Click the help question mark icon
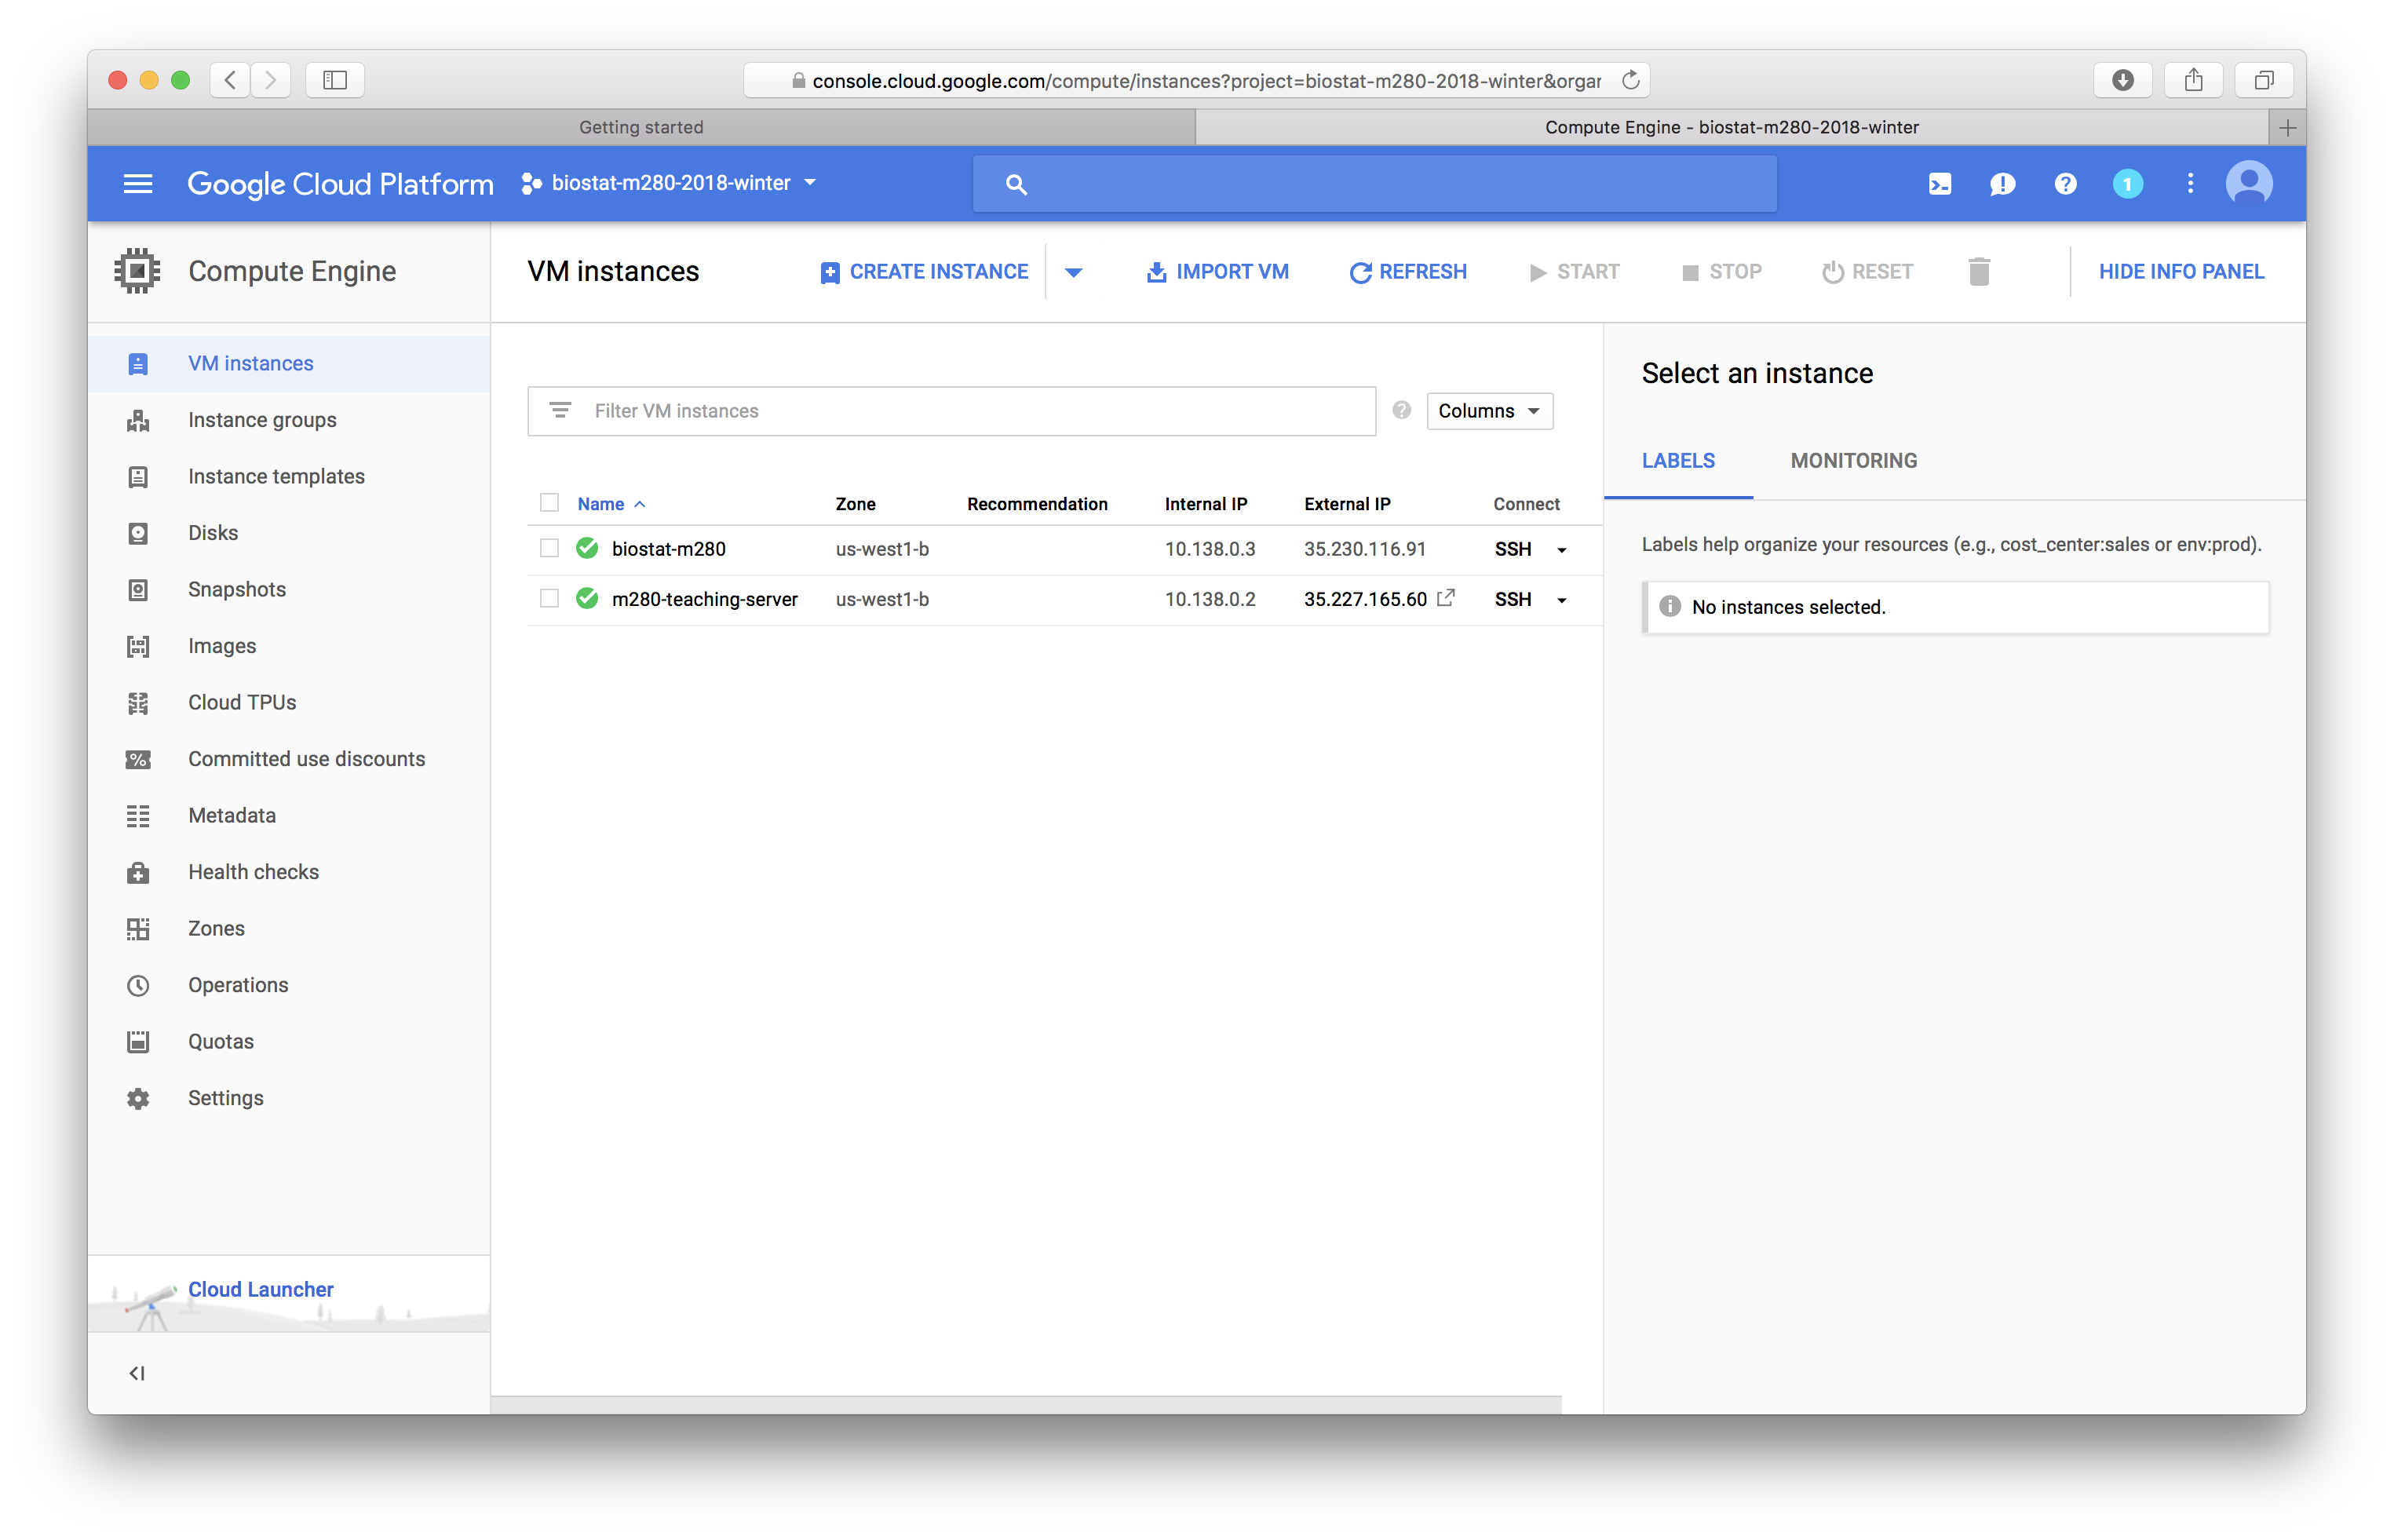 2064,184
